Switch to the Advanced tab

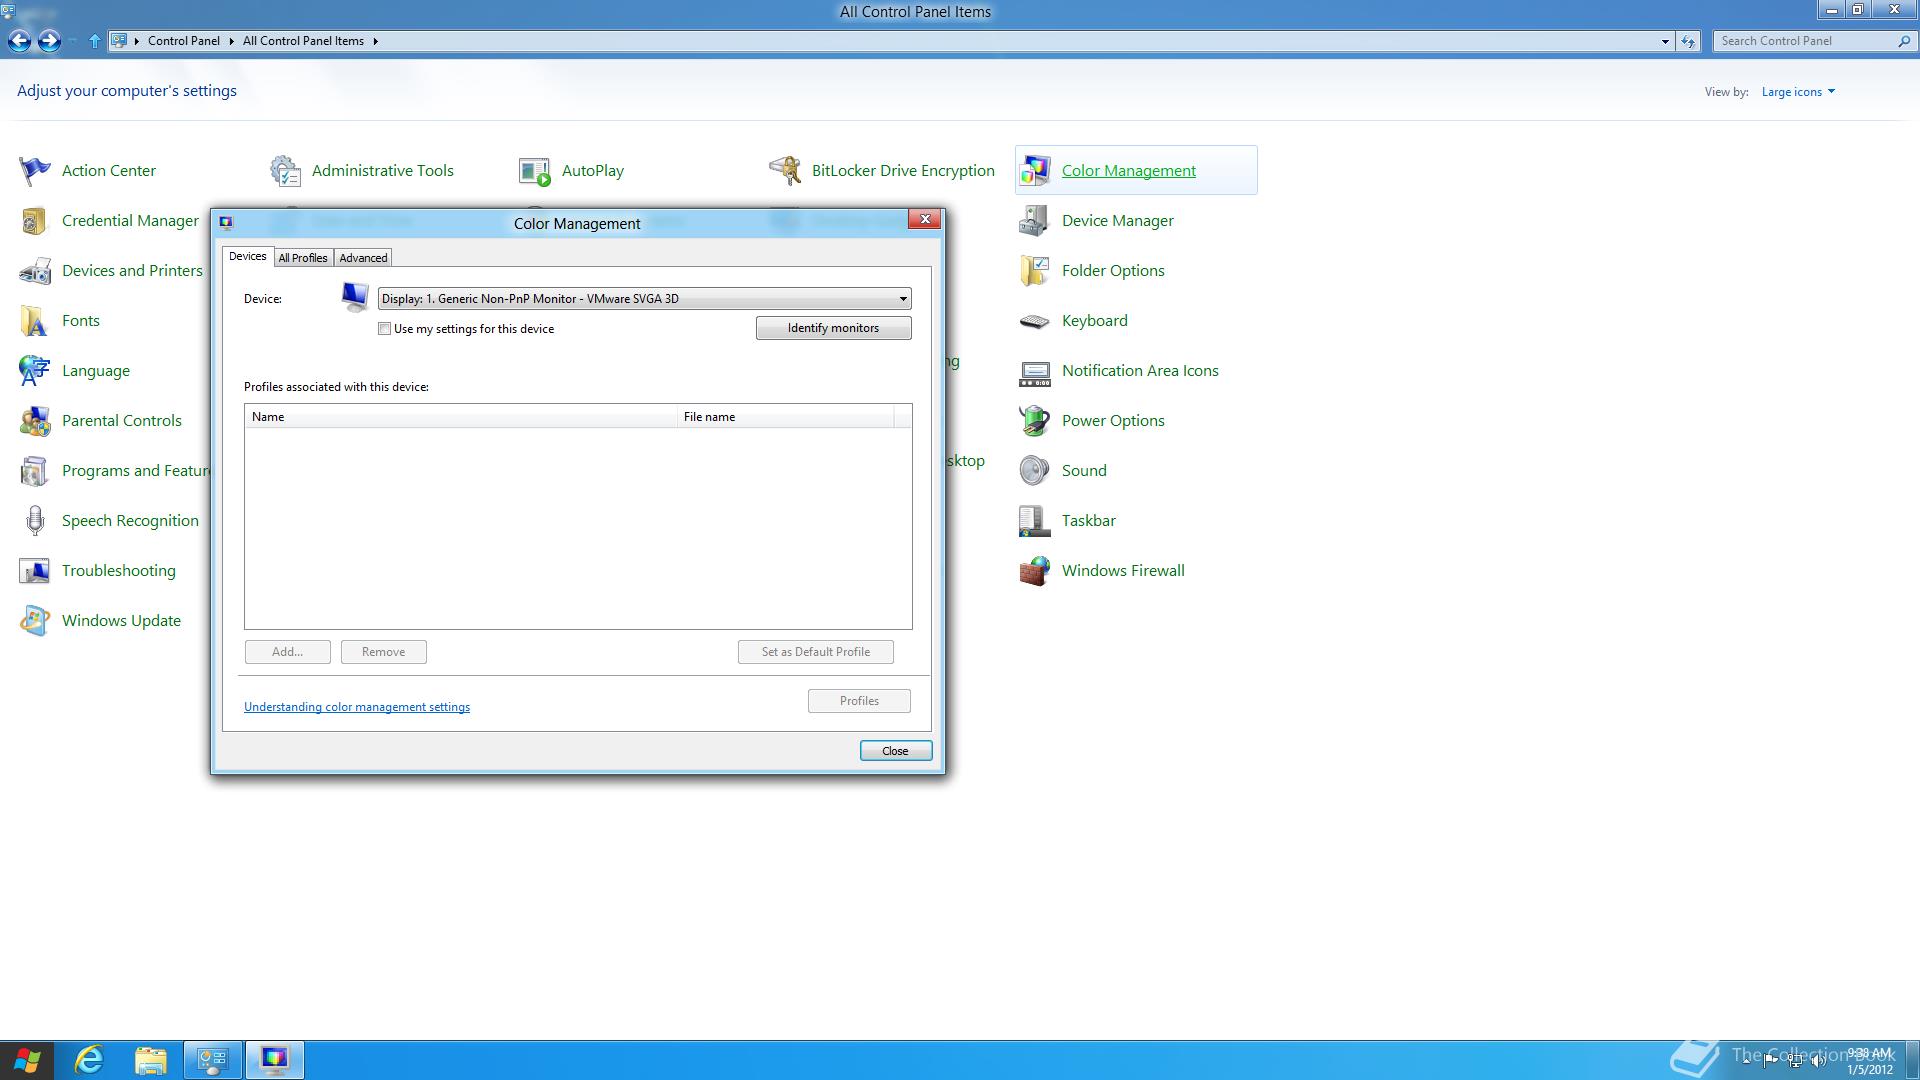[363, 258]
